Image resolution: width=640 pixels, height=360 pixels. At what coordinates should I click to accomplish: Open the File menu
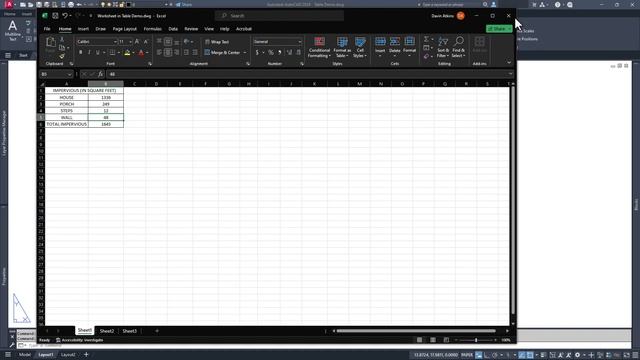pyautogui.click(x=47, y=29)
